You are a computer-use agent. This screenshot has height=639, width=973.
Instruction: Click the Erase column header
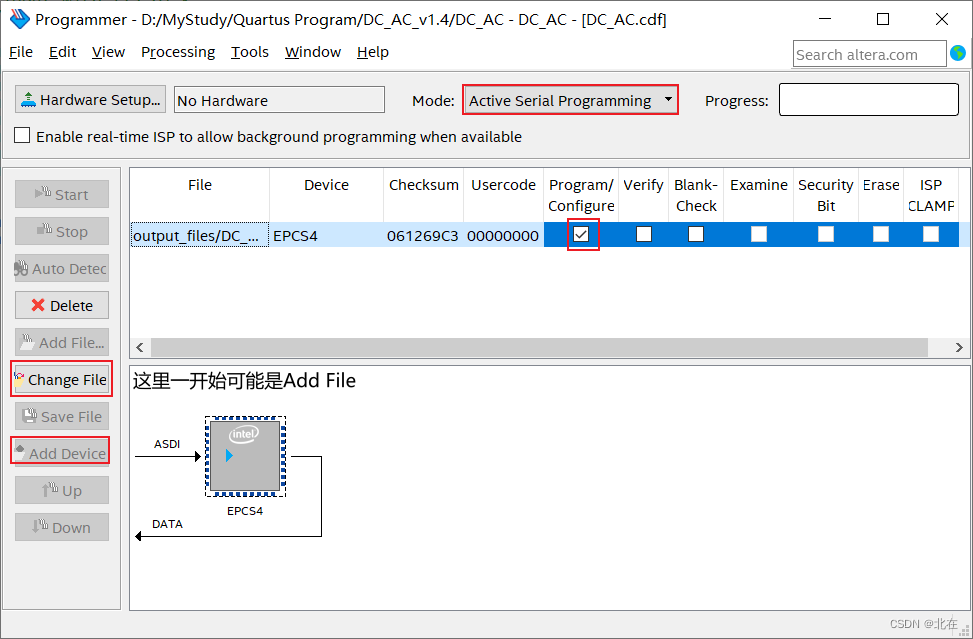point(881,195)
